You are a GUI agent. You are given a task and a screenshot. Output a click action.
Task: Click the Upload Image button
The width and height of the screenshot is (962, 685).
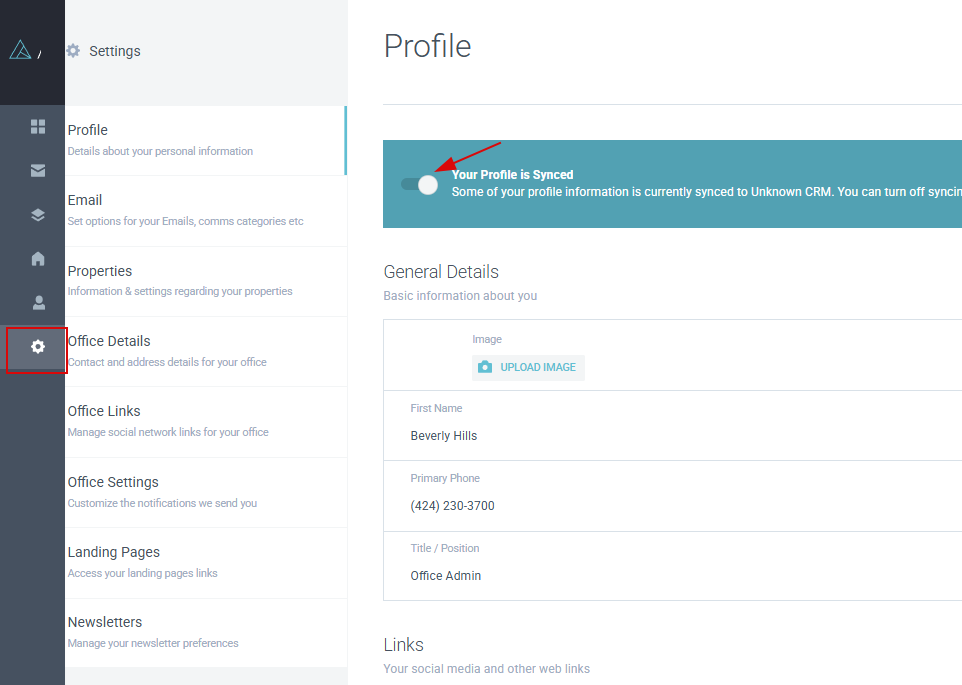pos(529,367)
